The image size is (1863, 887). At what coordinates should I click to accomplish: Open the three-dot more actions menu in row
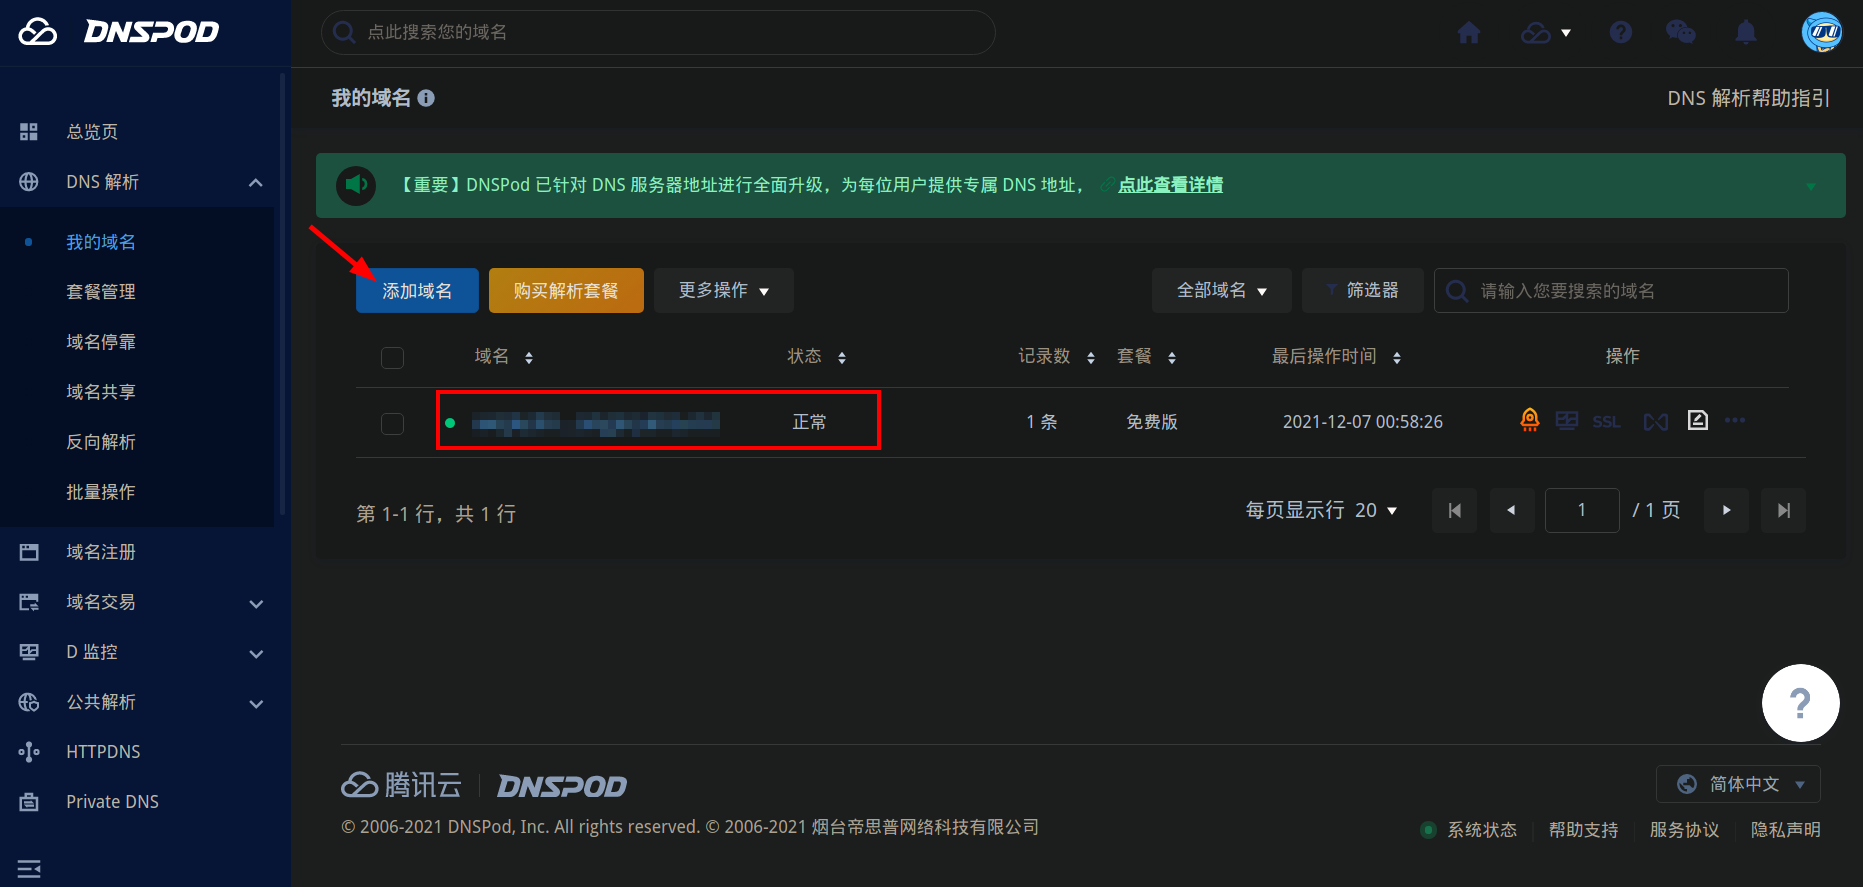click(1735, 421)
